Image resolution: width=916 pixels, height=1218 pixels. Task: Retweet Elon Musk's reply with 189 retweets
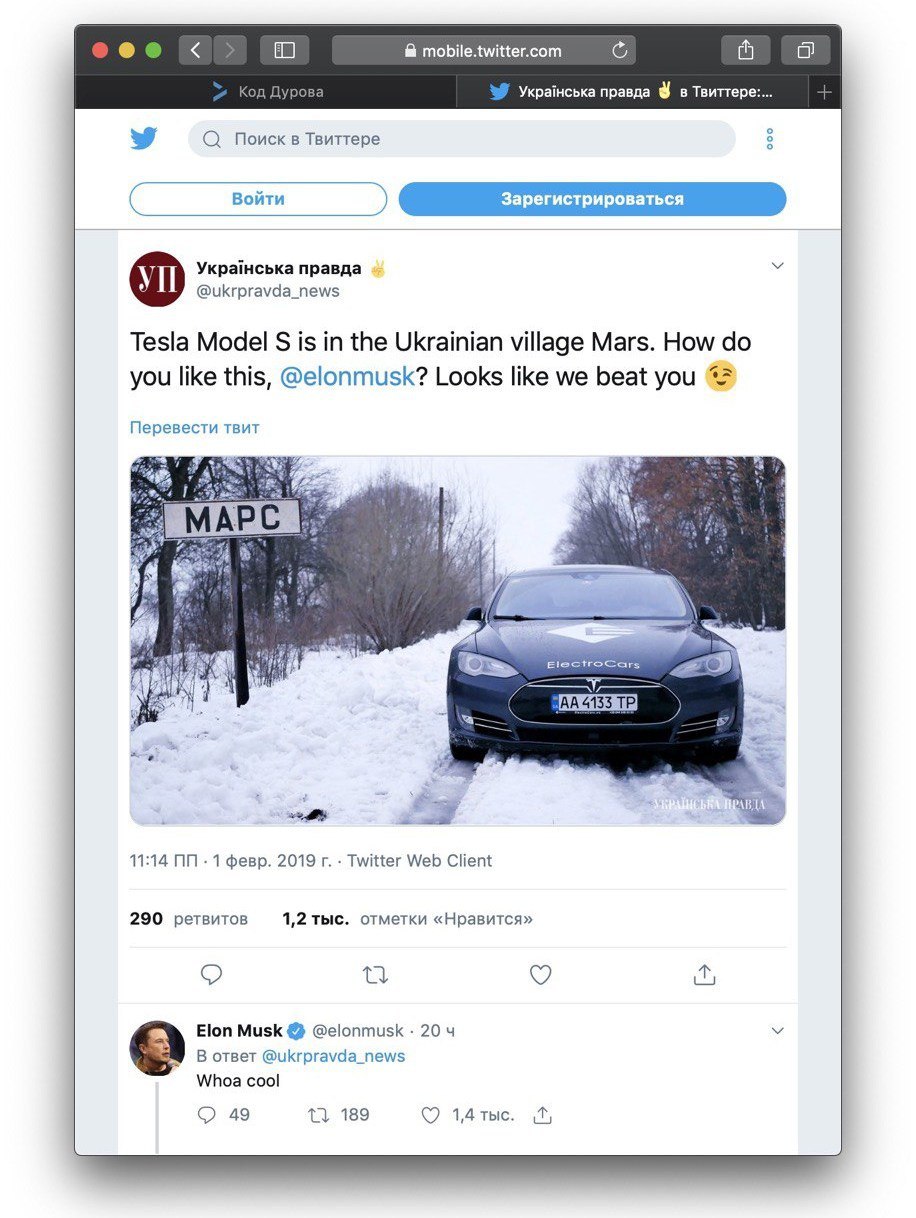pos(319,1115)
